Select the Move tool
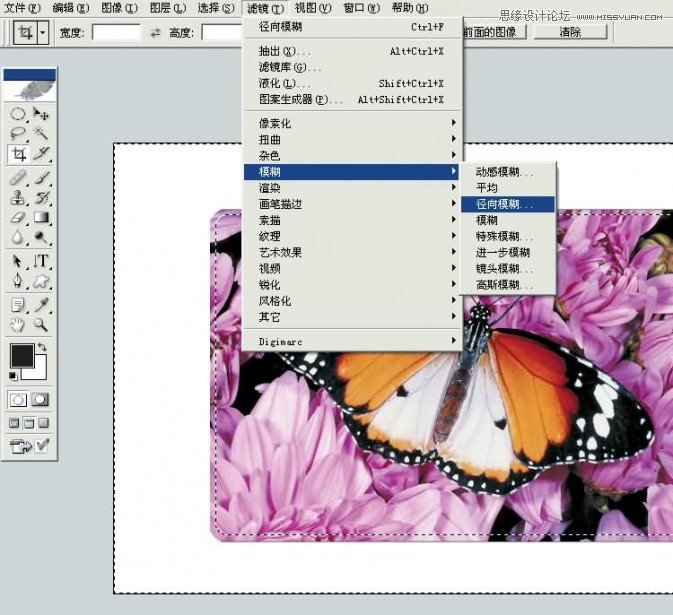673x615 pixels. (x=41, y=114)
